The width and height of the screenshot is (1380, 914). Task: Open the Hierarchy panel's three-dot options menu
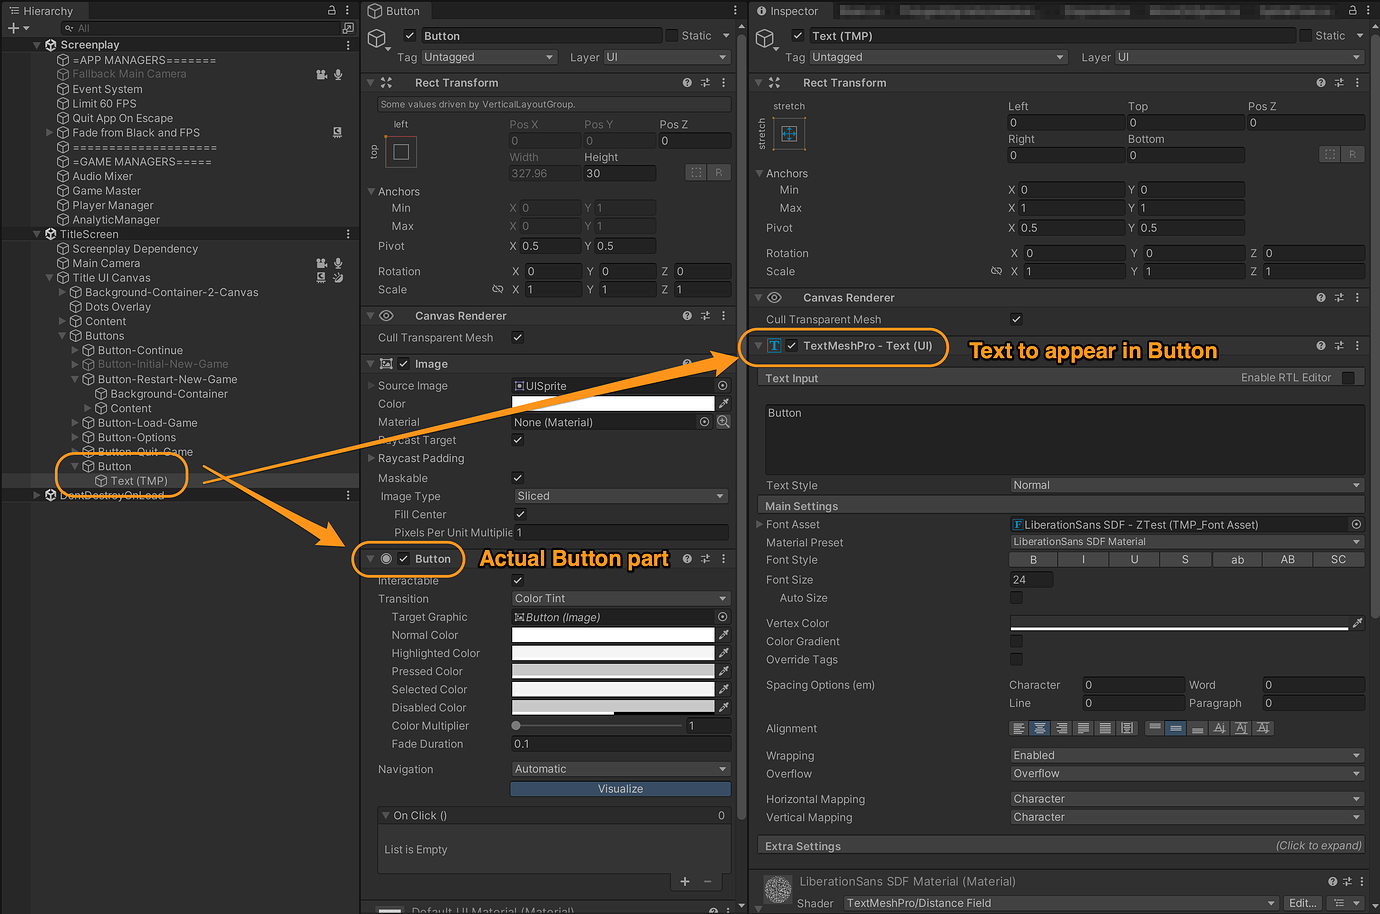[347, 10]
